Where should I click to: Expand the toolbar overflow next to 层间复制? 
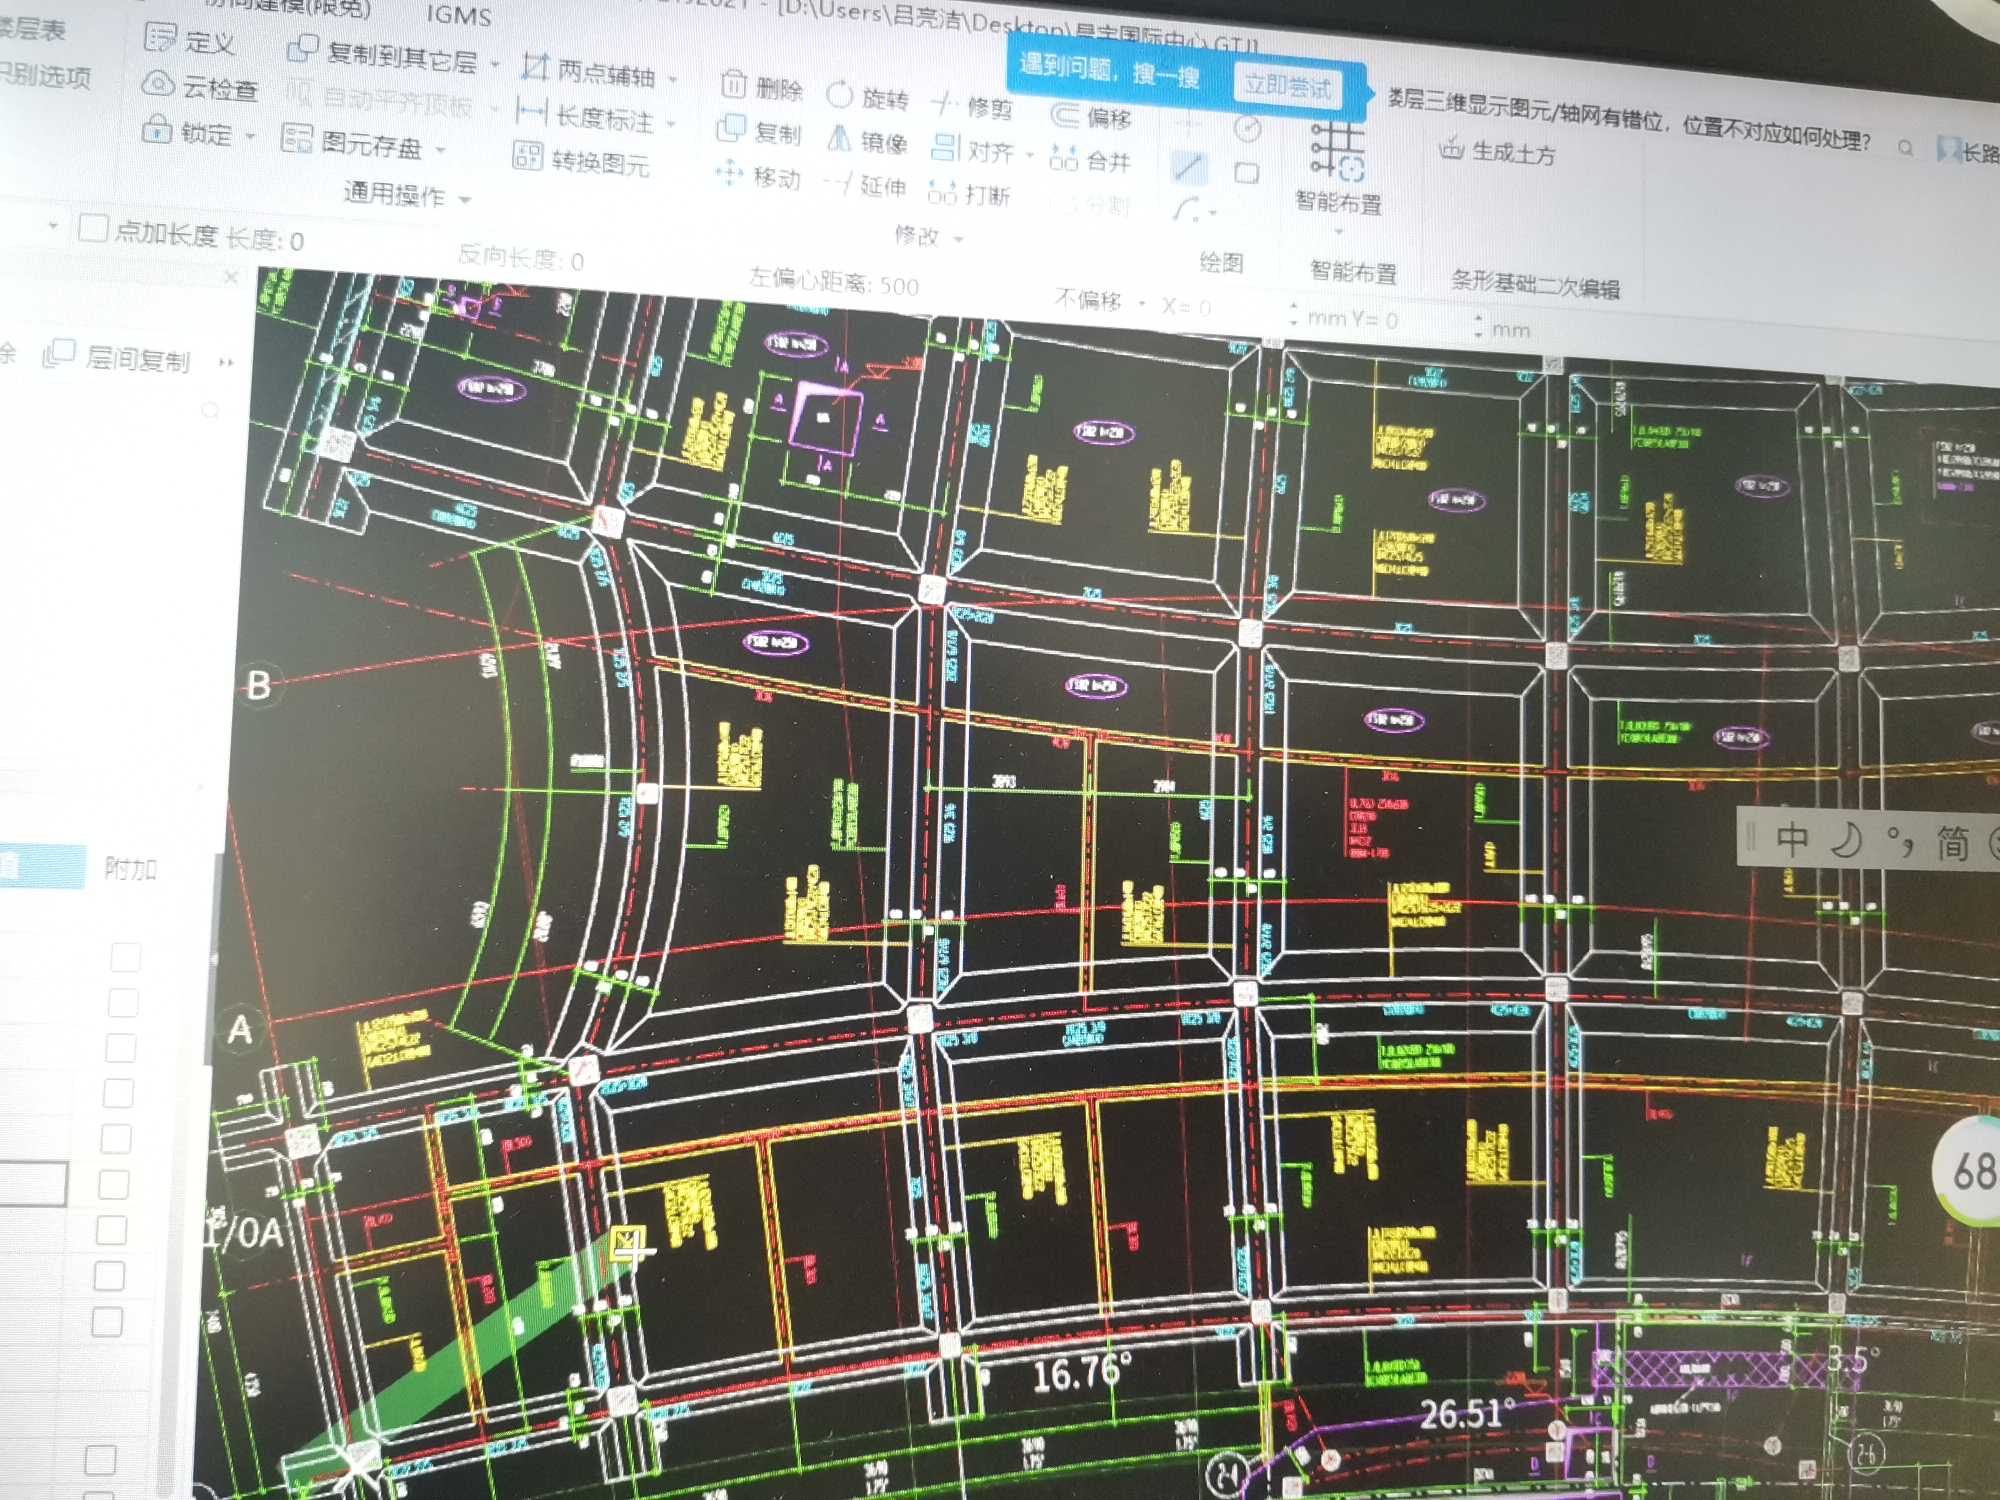point(226,362)
